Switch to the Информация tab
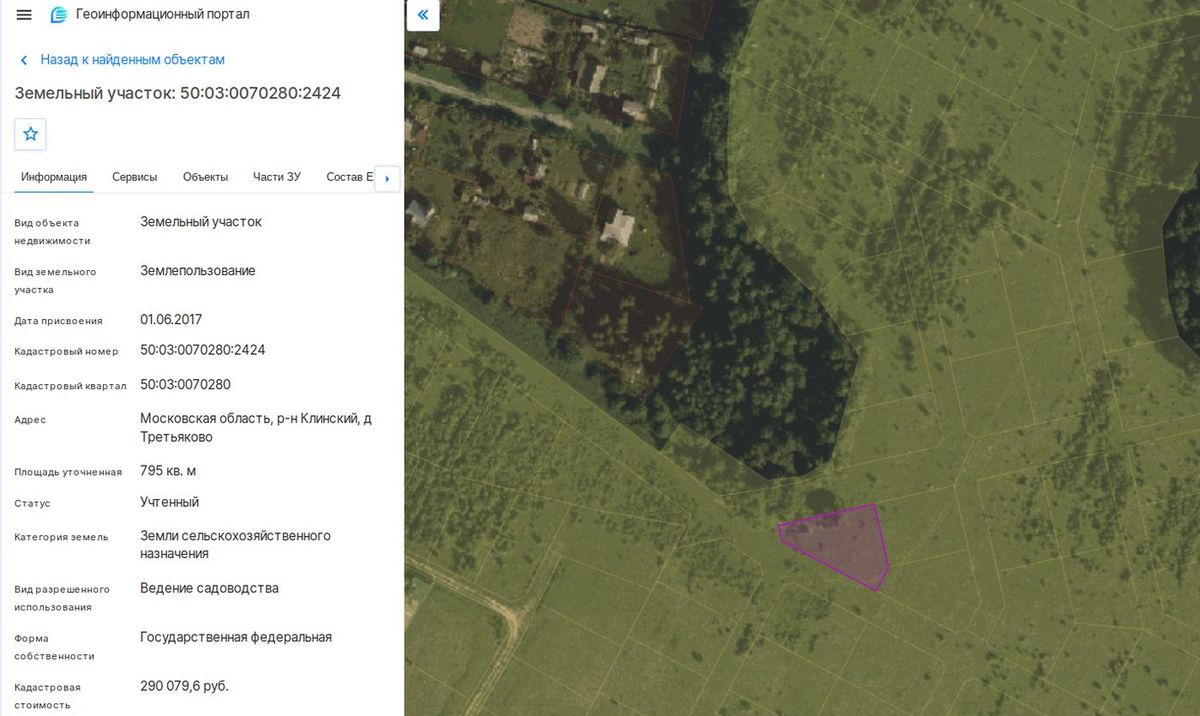This screenshot has width=1200, height=716. tap(54, 177)
